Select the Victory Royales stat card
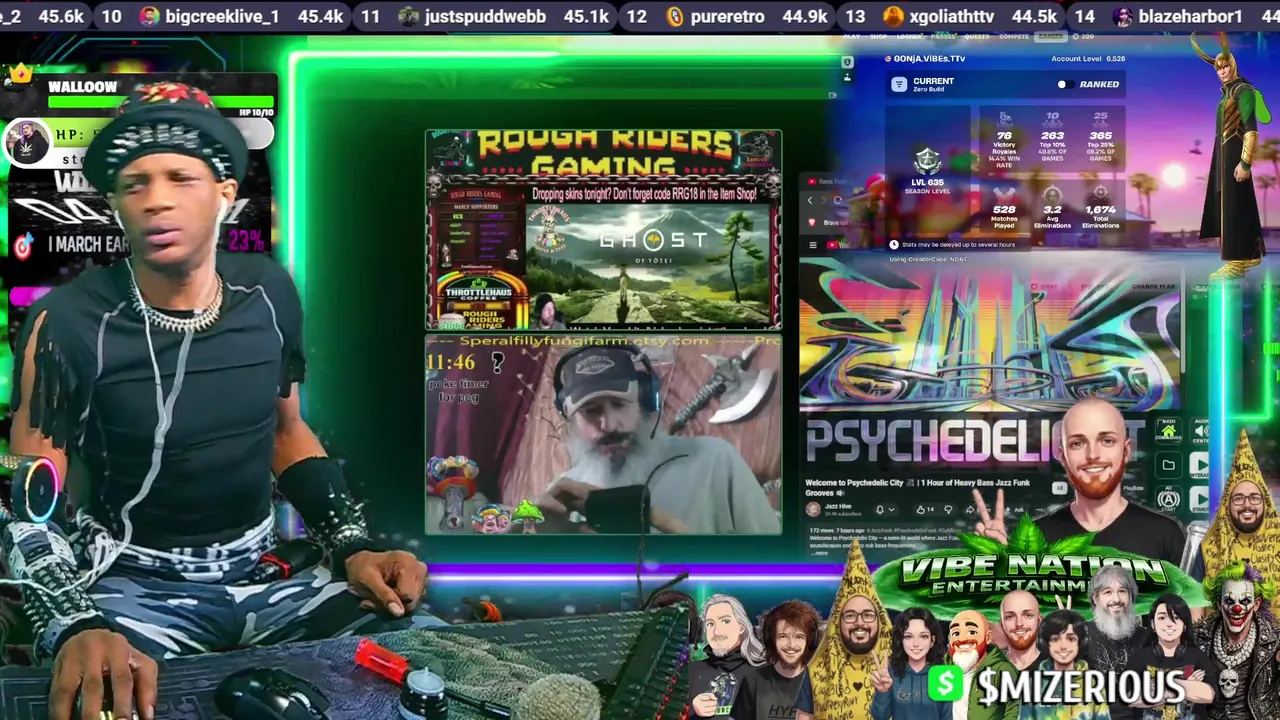The image size is (1280, 720). [1004, 138]
